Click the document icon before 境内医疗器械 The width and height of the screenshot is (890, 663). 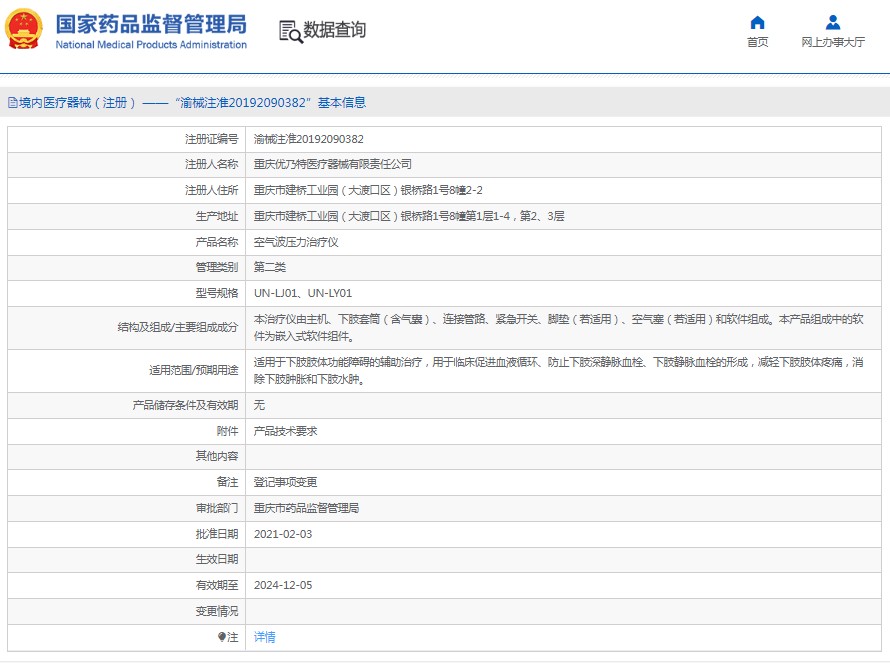12,103
